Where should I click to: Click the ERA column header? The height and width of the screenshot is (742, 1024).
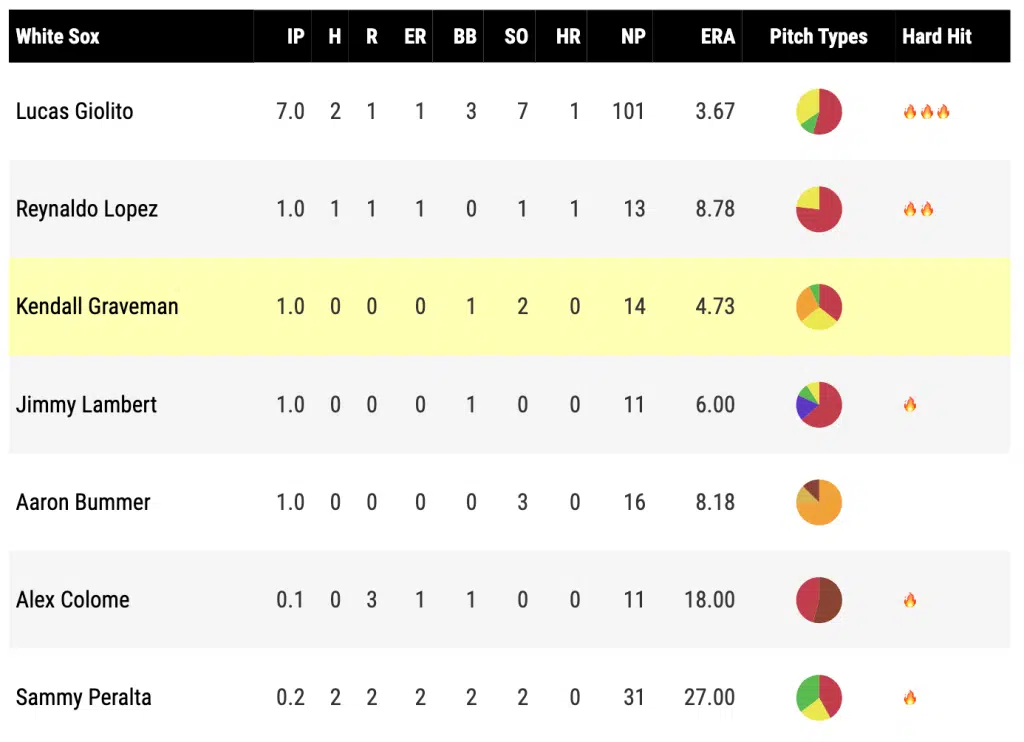coord(717,37)
